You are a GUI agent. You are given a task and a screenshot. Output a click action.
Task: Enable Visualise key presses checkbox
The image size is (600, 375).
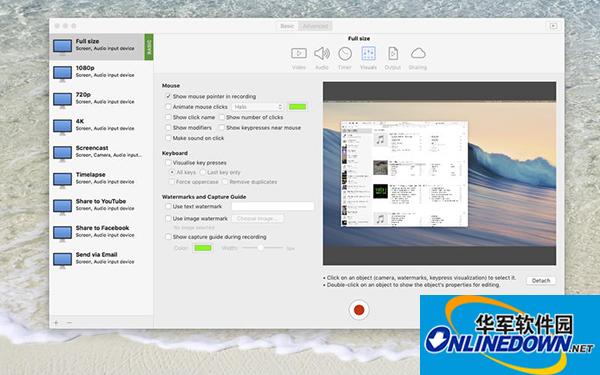[168, 163]
